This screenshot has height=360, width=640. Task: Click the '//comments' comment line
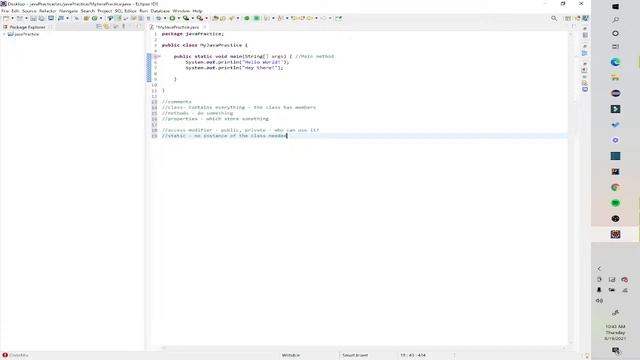[x=176, y=102]
